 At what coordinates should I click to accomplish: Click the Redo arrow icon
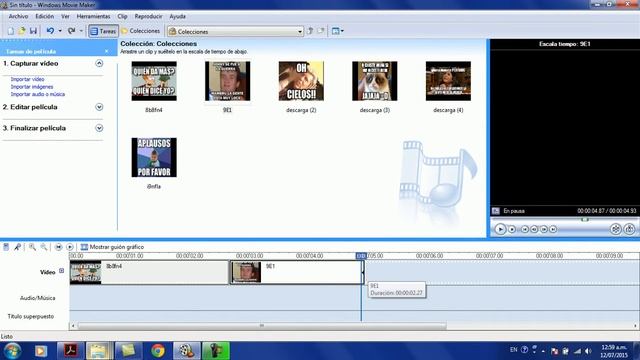click(x=71, y=31)
